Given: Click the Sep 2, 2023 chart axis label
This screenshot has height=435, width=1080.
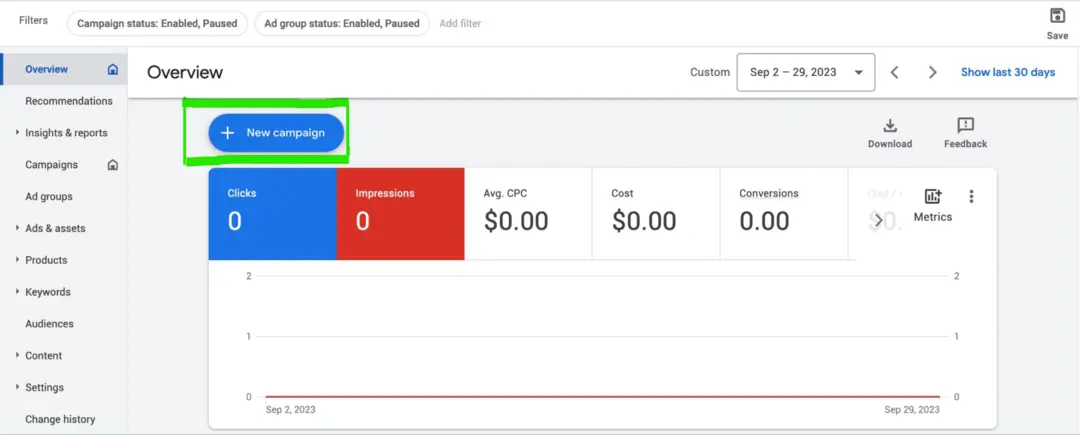Looking at the screenshot, I should coord(291,410).
